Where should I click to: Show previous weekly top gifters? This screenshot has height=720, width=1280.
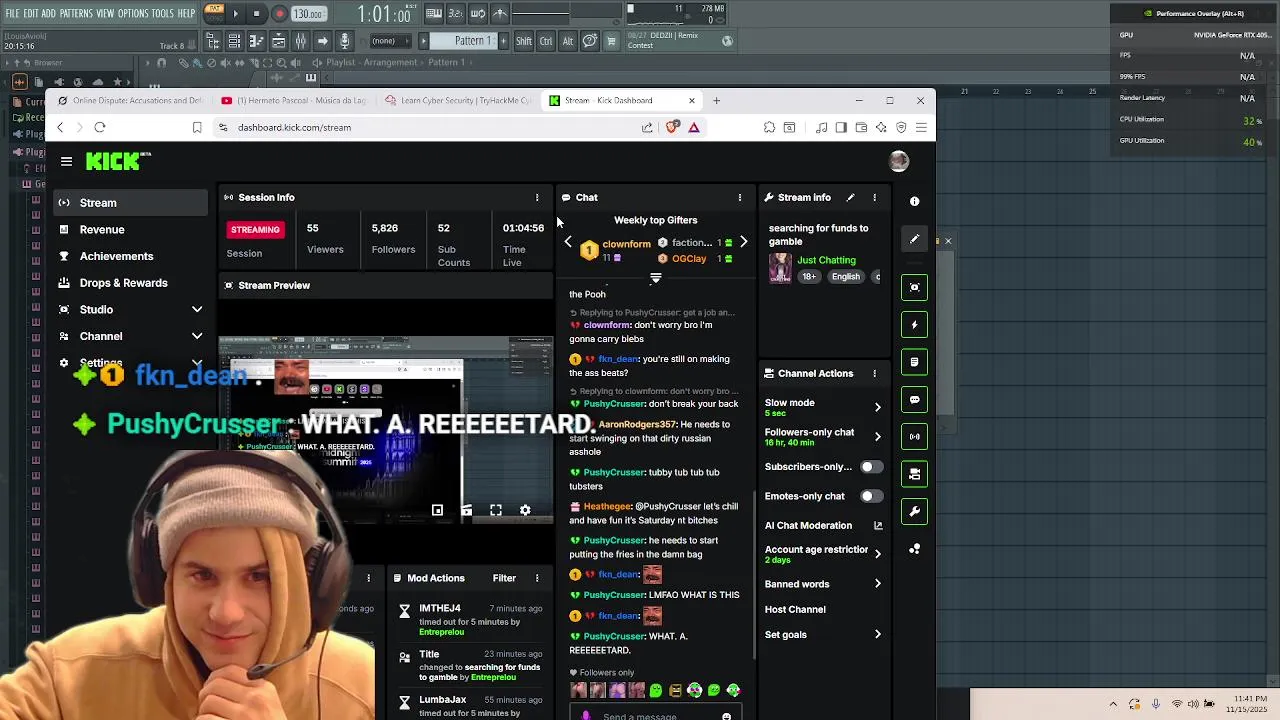coord(568,242)
